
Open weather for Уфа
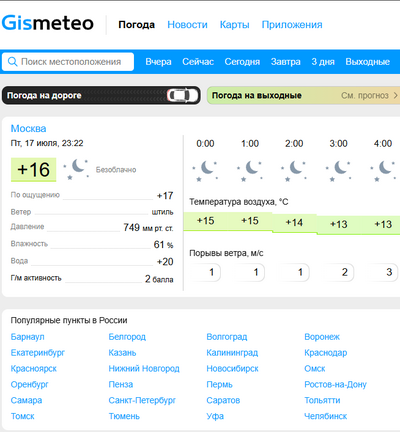click(x=215, y=416)
